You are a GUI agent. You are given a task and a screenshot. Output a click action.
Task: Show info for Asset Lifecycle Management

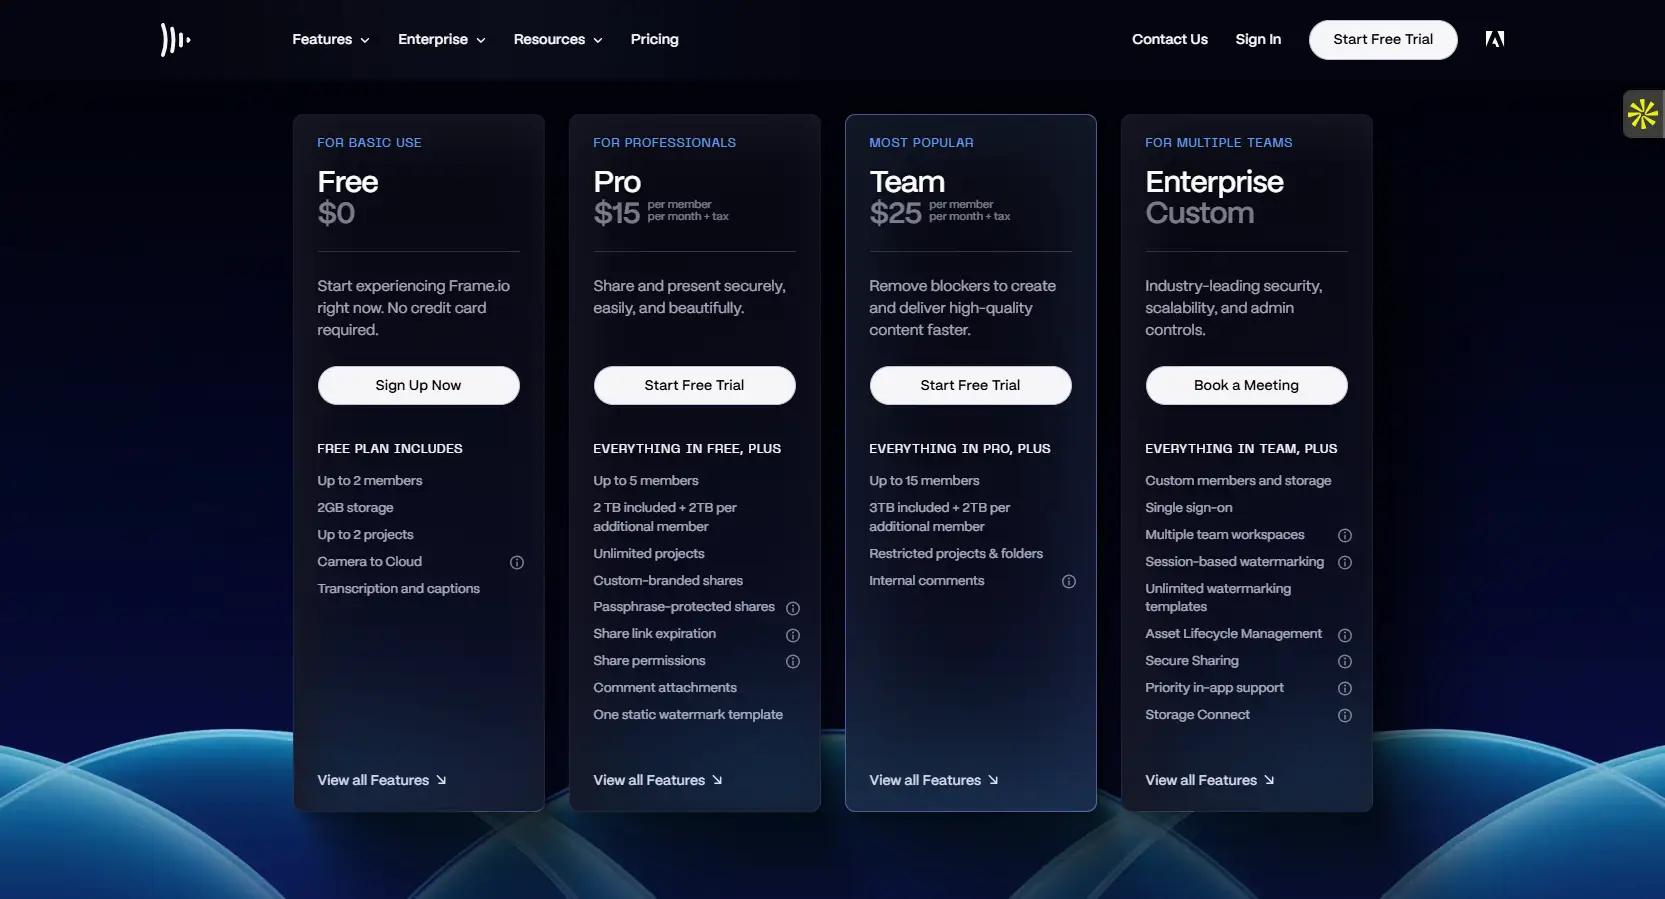pos(1345,635)
